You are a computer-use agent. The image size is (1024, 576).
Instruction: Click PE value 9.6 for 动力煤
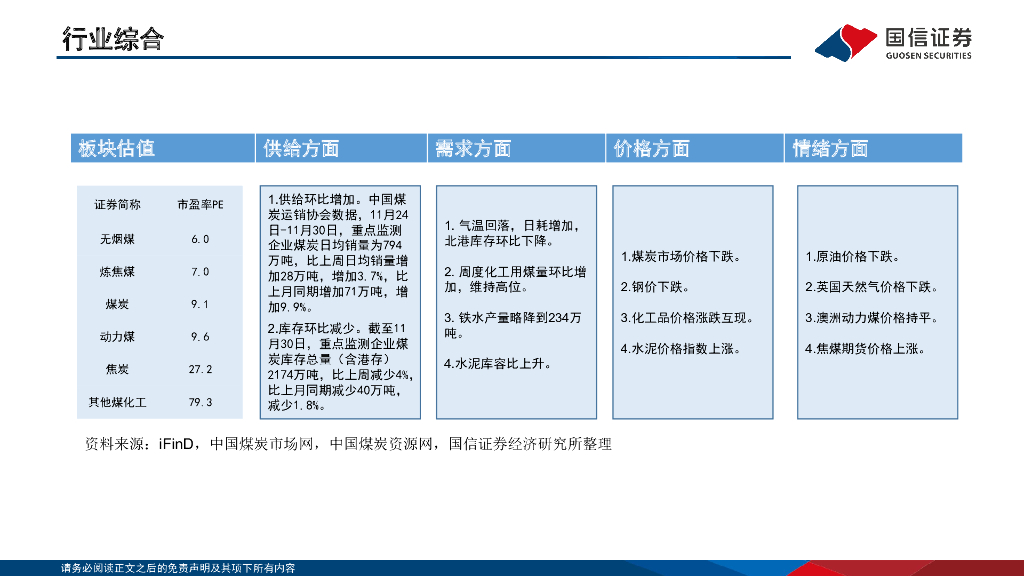(200, 337)
